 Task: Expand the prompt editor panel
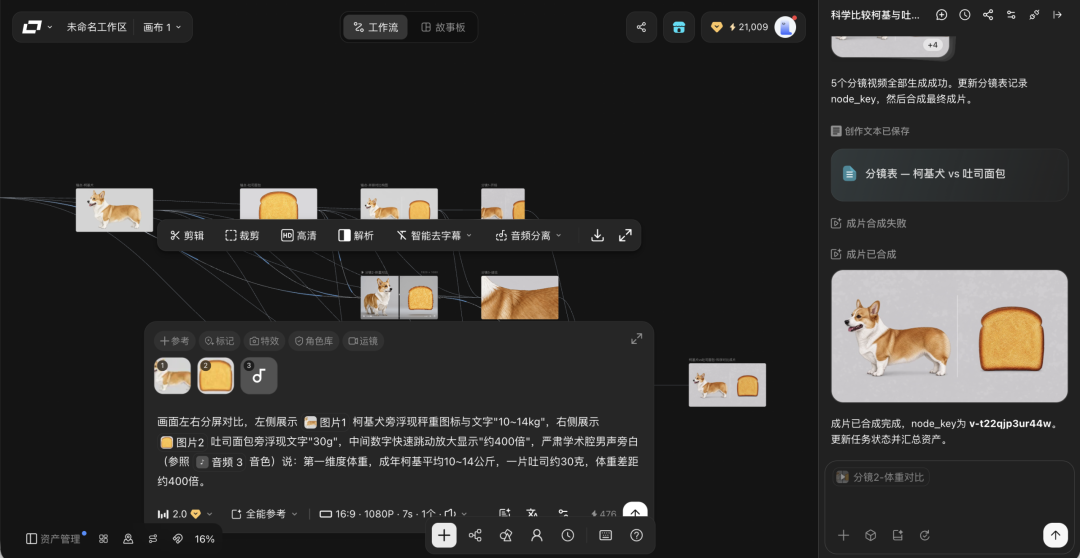[636, 338]
